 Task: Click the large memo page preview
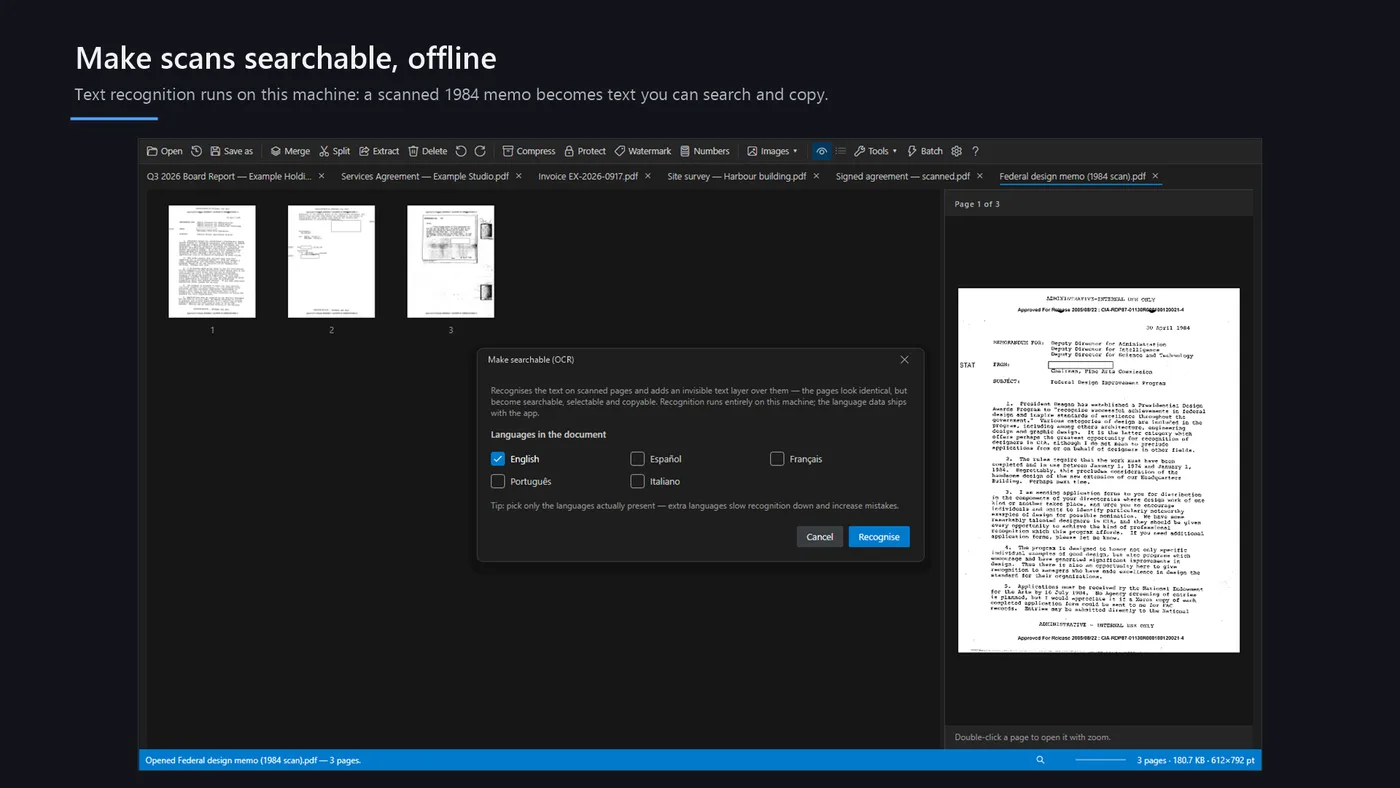(x=1099, y=470)
